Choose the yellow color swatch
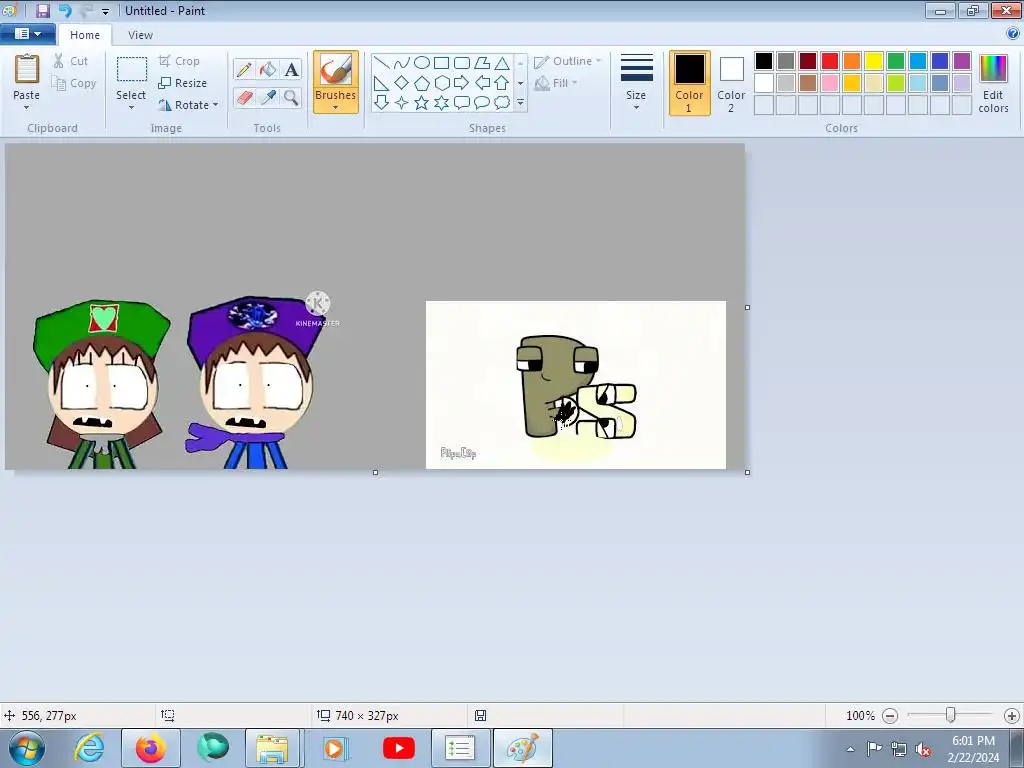This screenshot has width=1024, height=768. coord(874,61)
